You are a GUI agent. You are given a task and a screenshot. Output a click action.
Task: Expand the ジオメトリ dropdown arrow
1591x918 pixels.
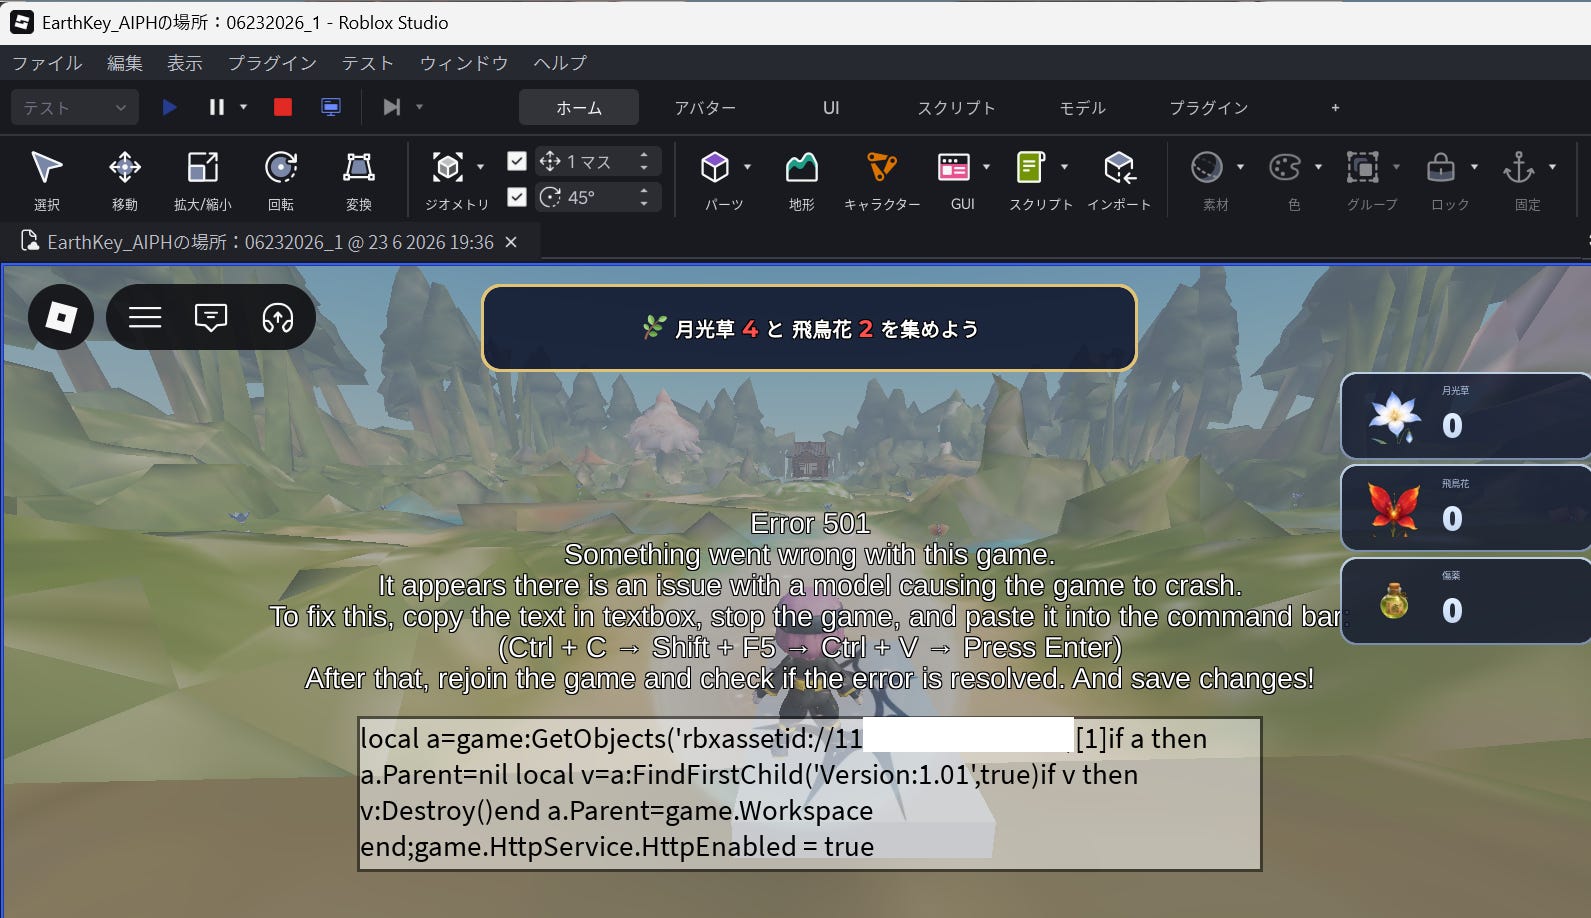click(480, 167)
